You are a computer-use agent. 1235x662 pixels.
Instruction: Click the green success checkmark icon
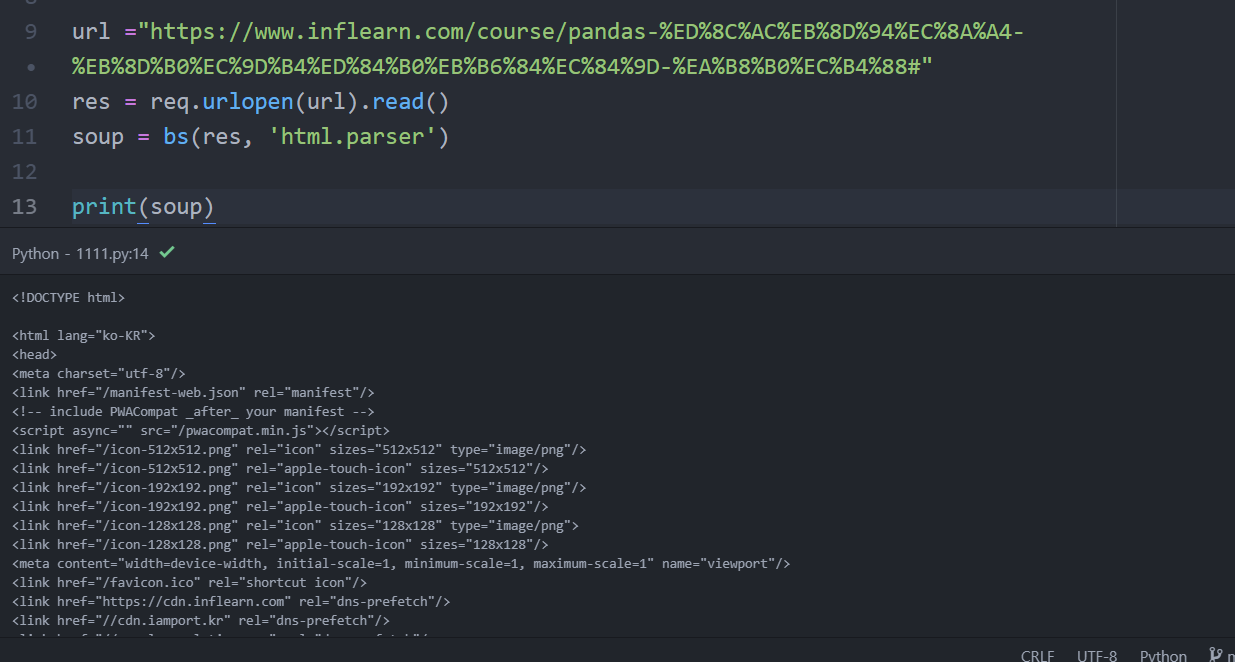tap(167, 253)
